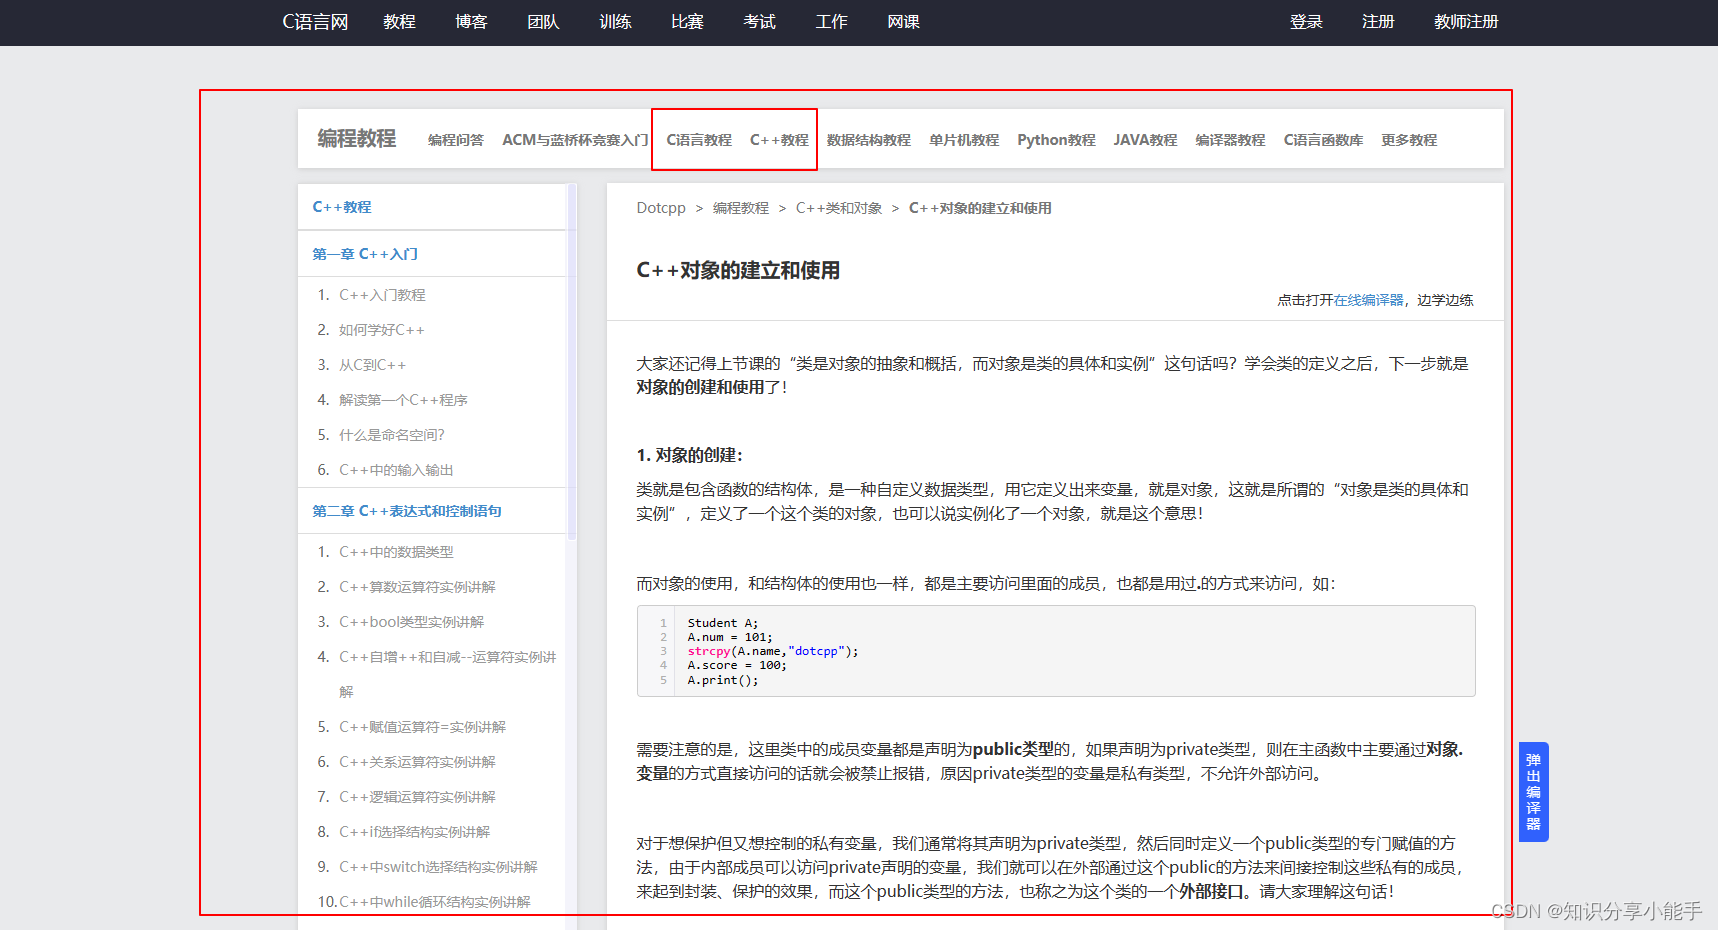The image size is (1718, 930).
Task: Click the 登录 login link
Action: coord(1306,22)
